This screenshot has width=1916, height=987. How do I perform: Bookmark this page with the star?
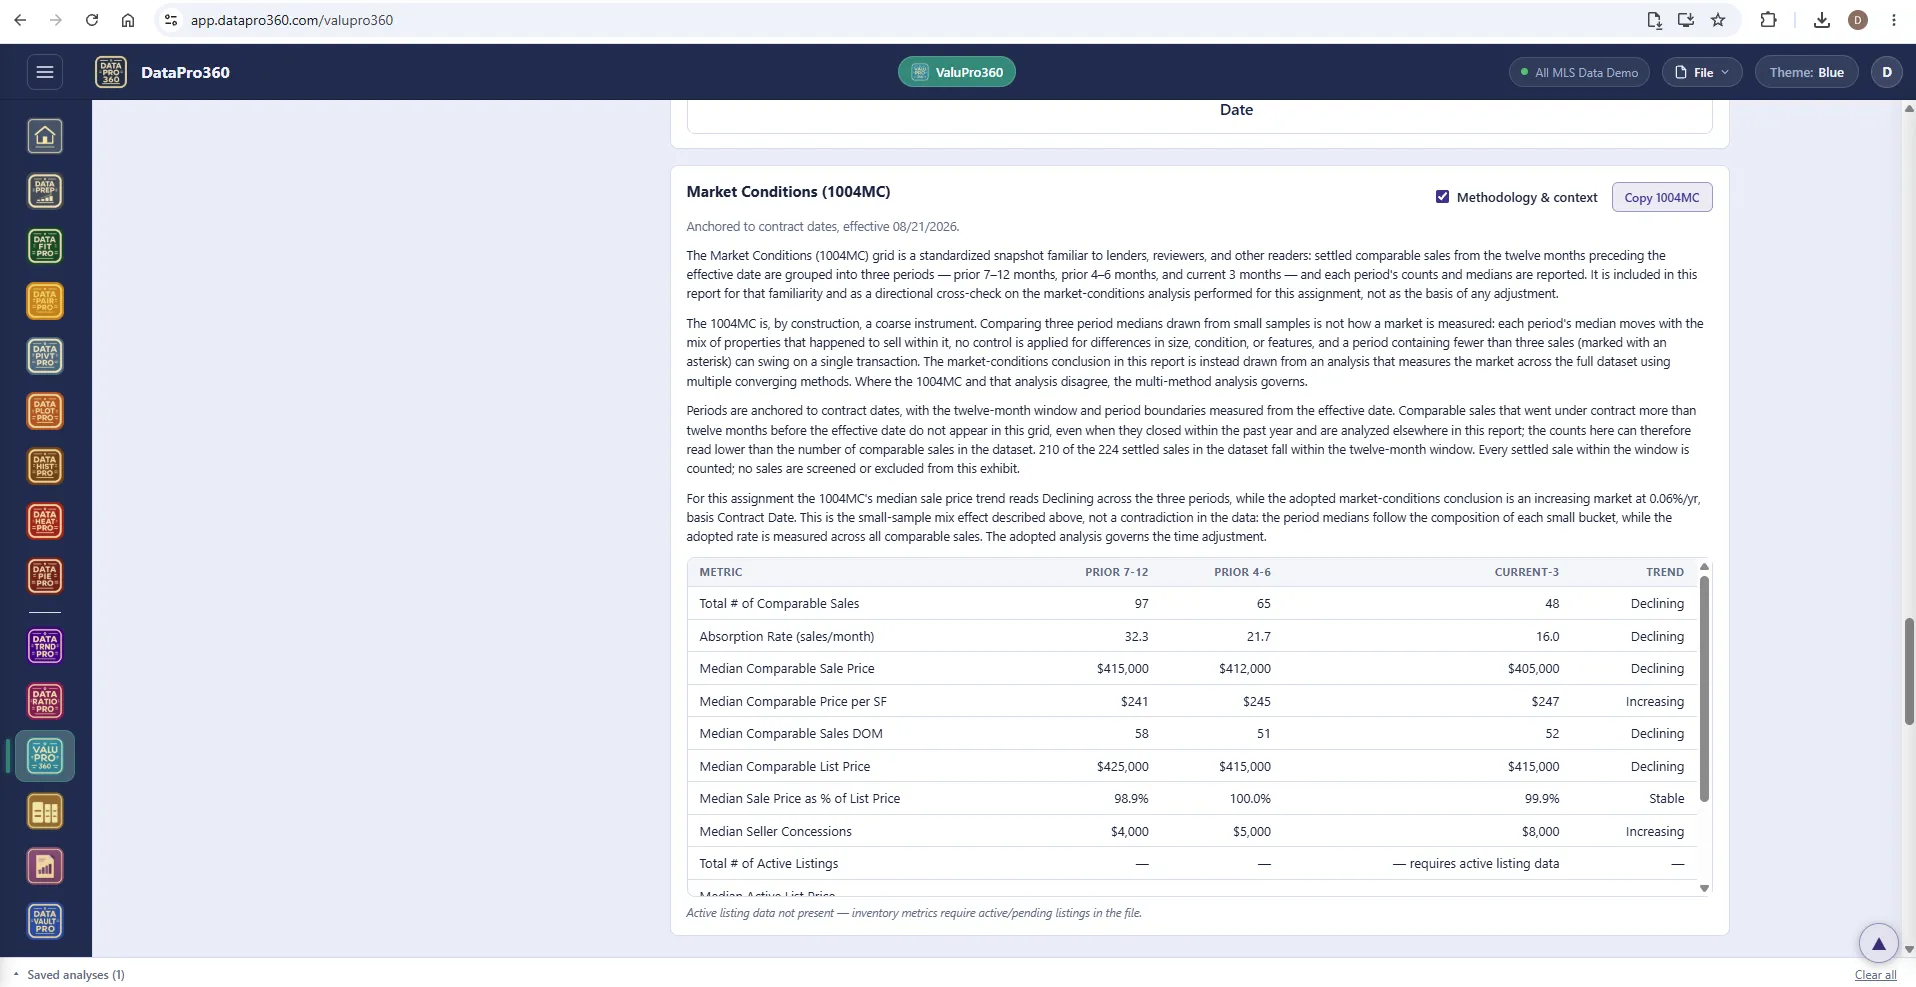click(1718, 20)
